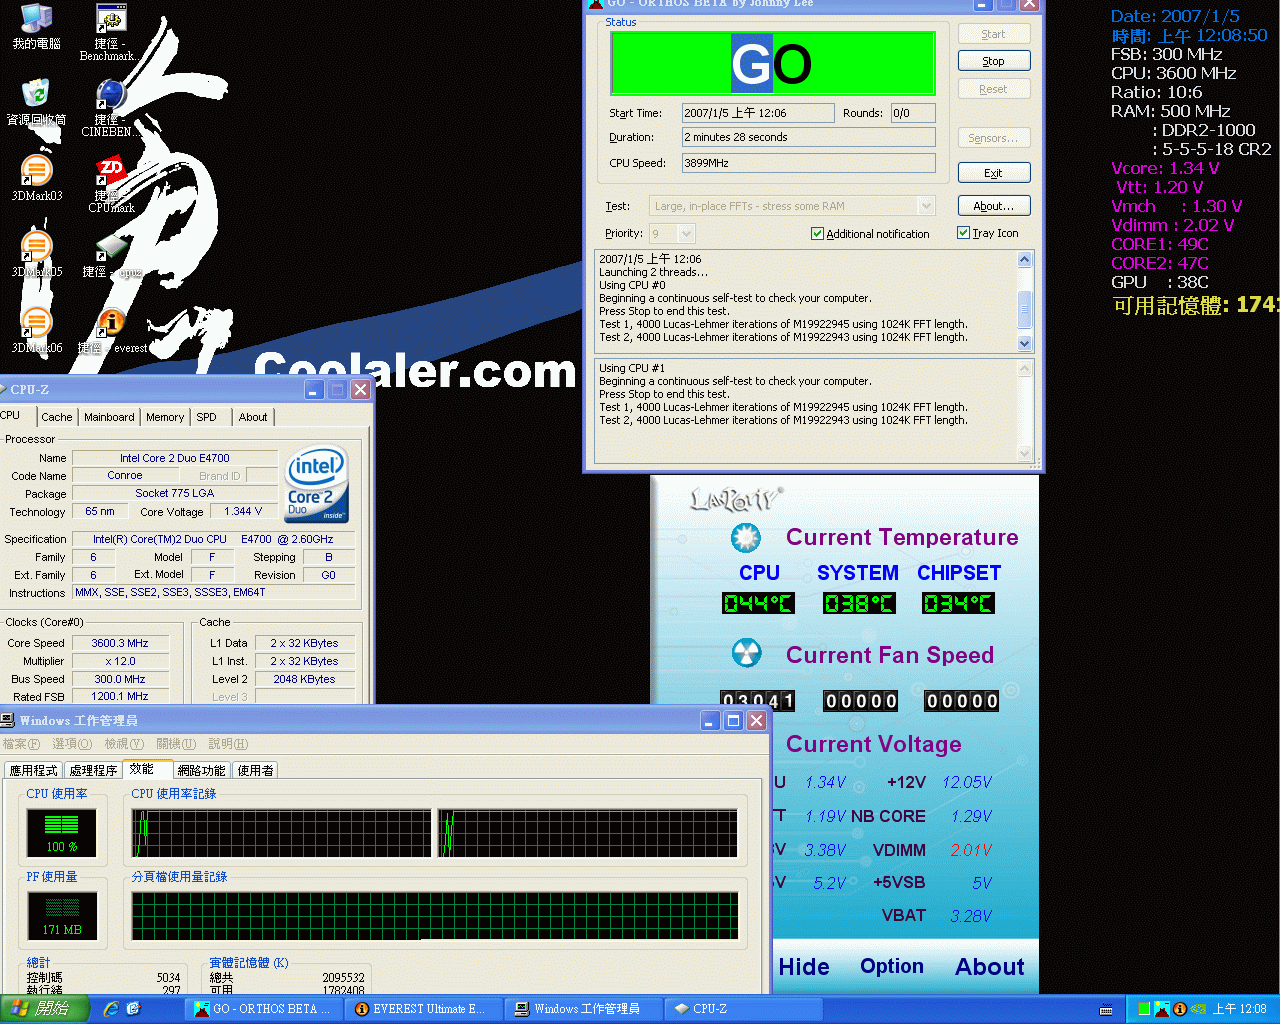Open 應用程式 tab in Task Manager
Screen dimensions: 1280x1024
click(34, 770)
